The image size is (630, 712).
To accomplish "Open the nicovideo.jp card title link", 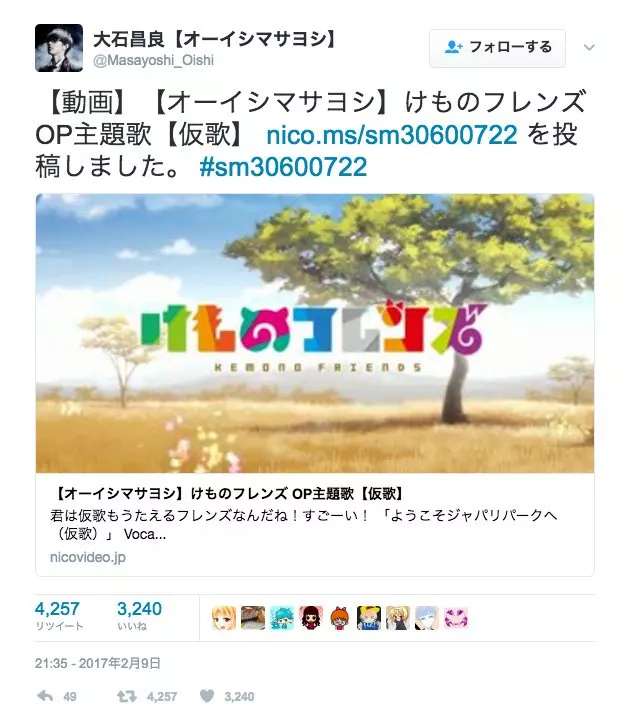I will tap(228, 494).
